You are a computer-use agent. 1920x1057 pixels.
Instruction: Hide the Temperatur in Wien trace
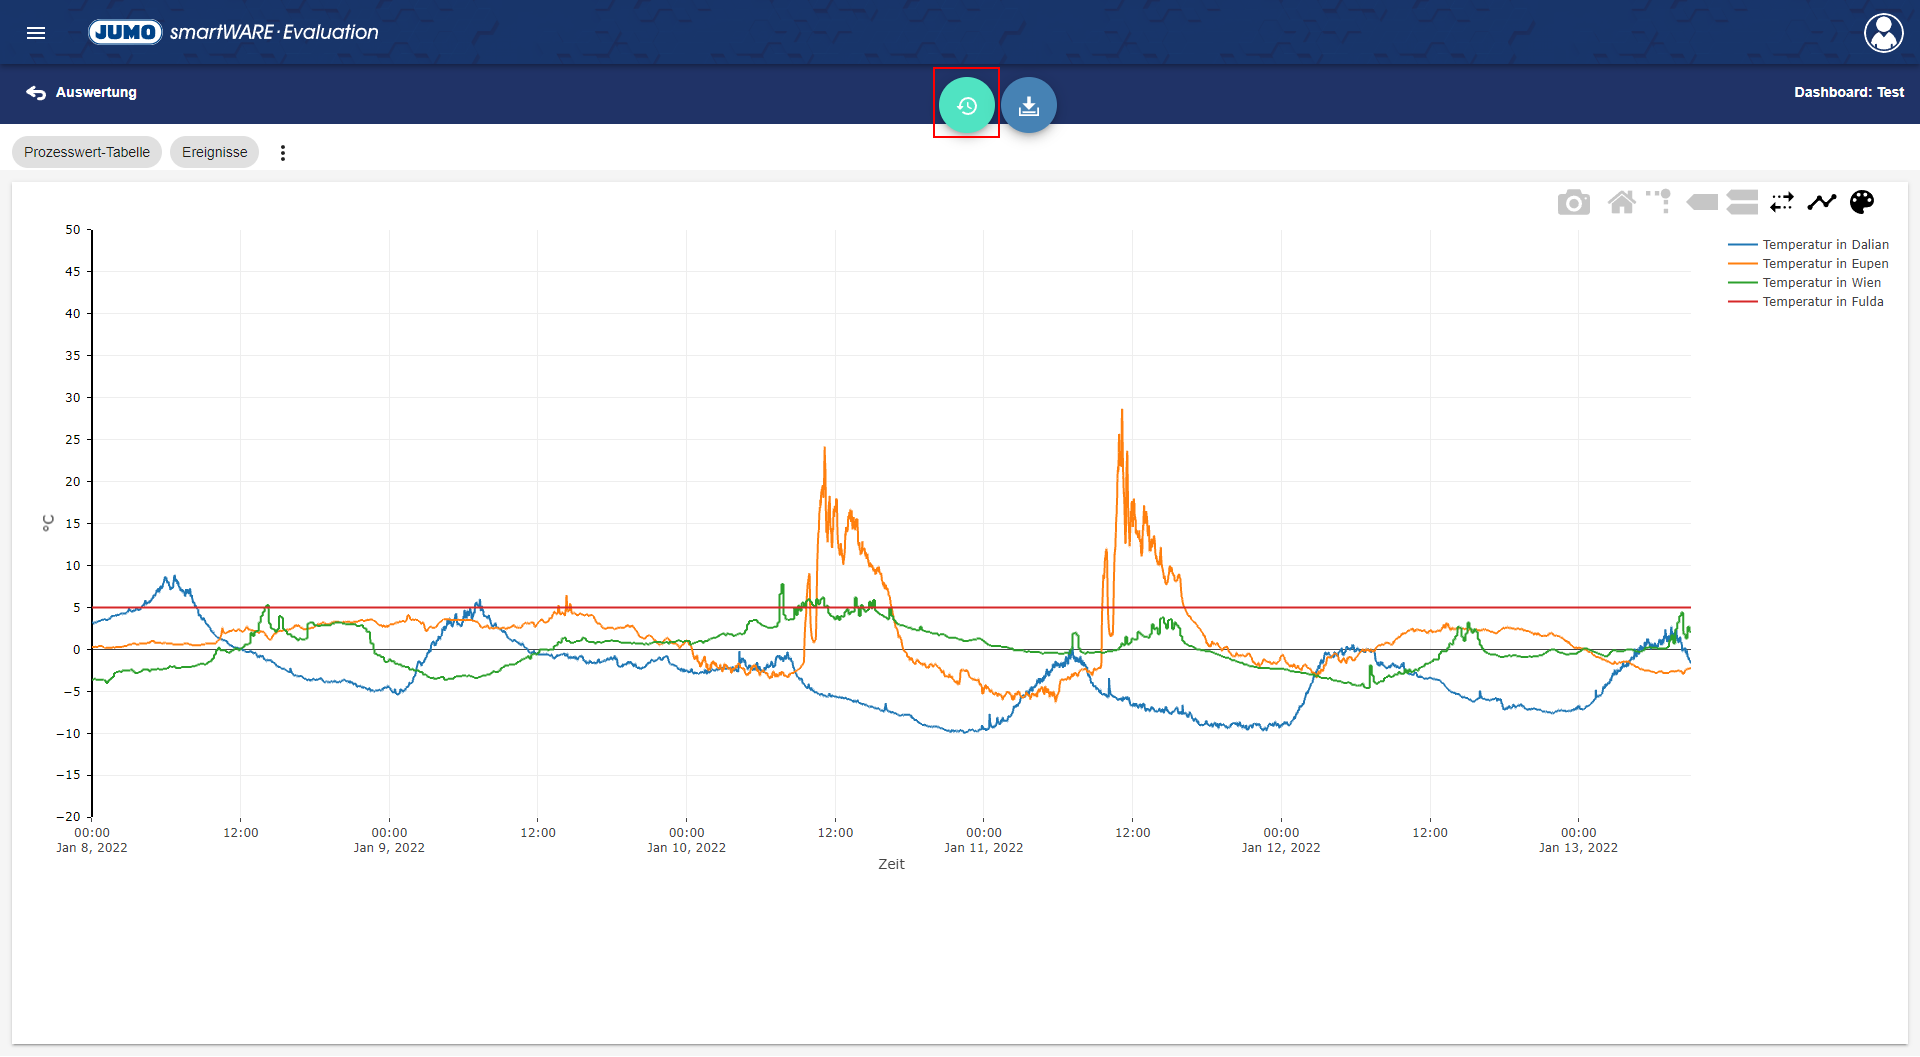(1821, 283)
